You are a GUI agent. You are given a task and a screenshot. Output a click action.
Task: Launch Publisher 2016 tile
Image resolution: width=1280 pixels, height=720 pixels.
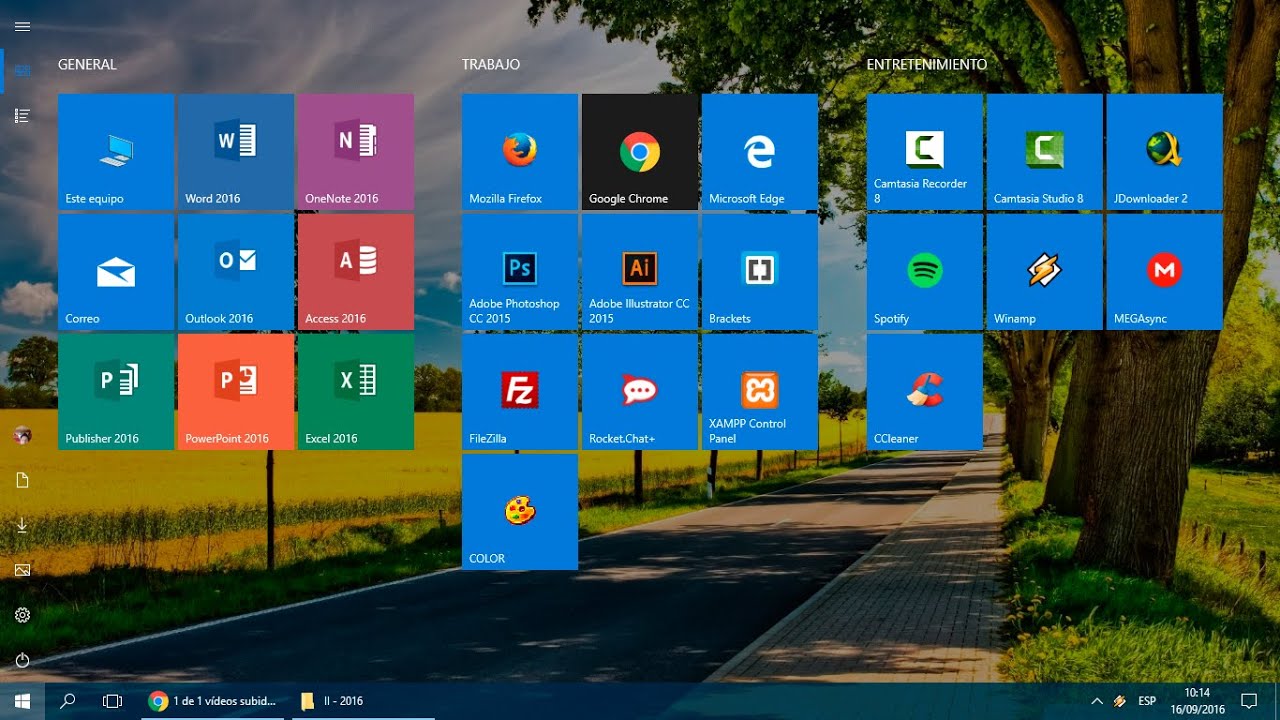(116, 392)
